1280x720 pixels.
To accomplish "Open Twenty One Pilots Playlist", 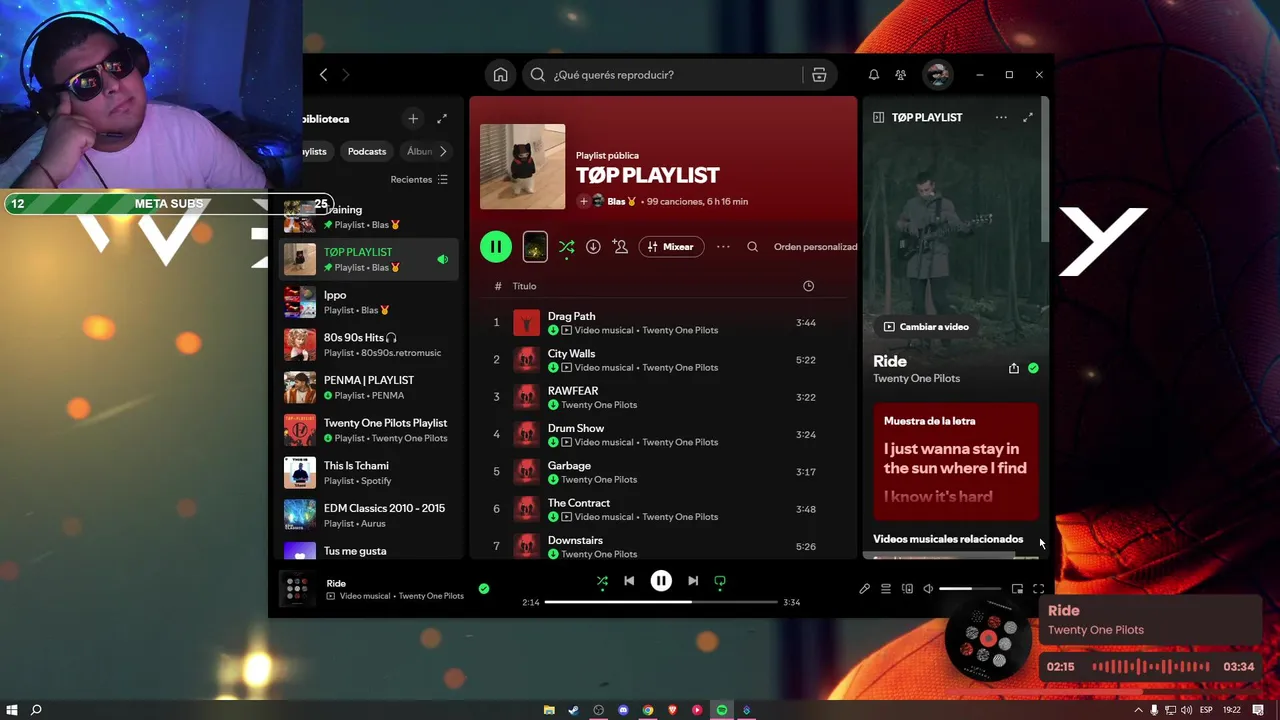I will (x=369, y=430).
